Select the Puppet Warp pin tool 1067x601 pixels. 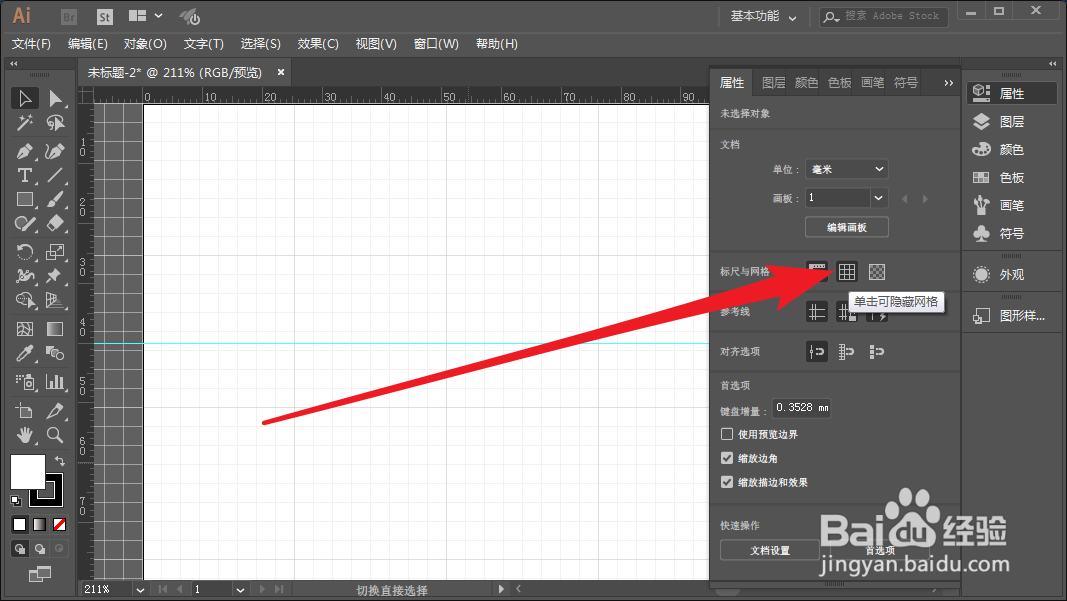coord(55,276)
